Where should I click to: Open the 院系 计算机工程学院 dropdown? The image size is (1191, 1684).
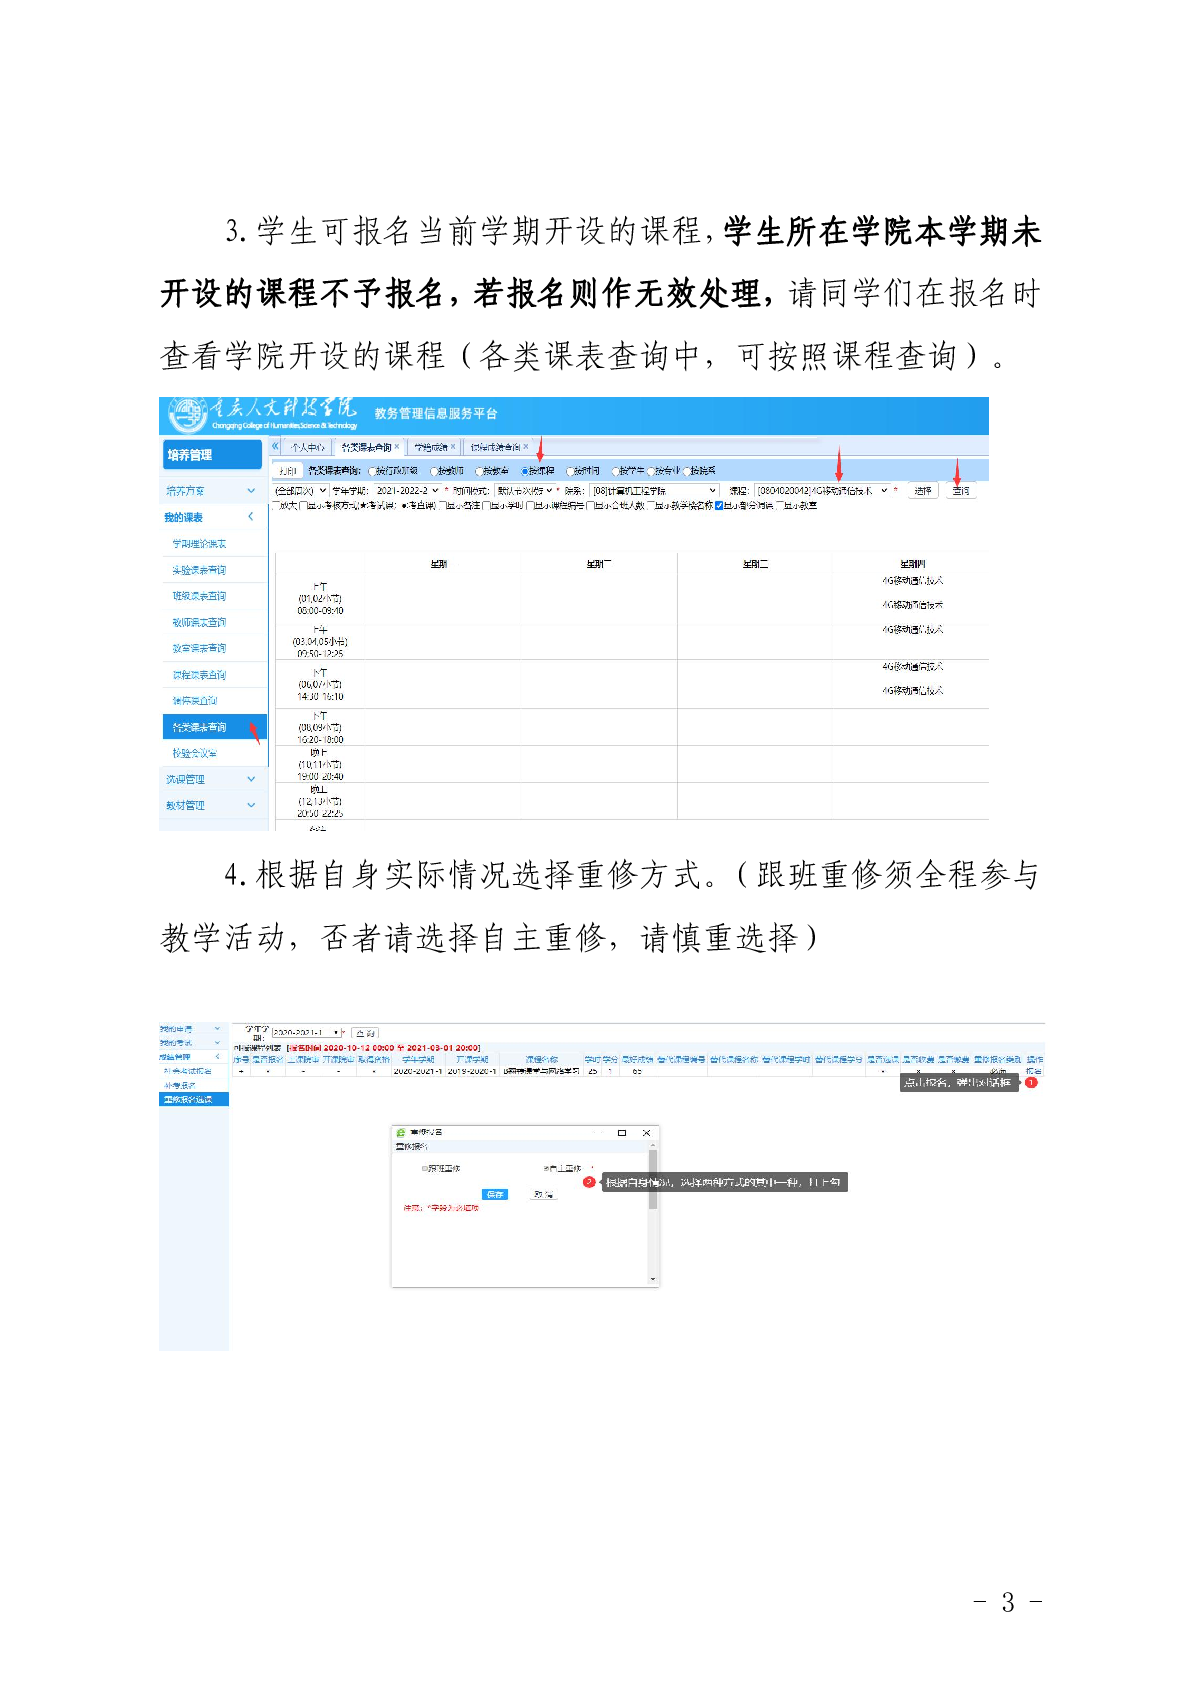click(x=654, y=491)
